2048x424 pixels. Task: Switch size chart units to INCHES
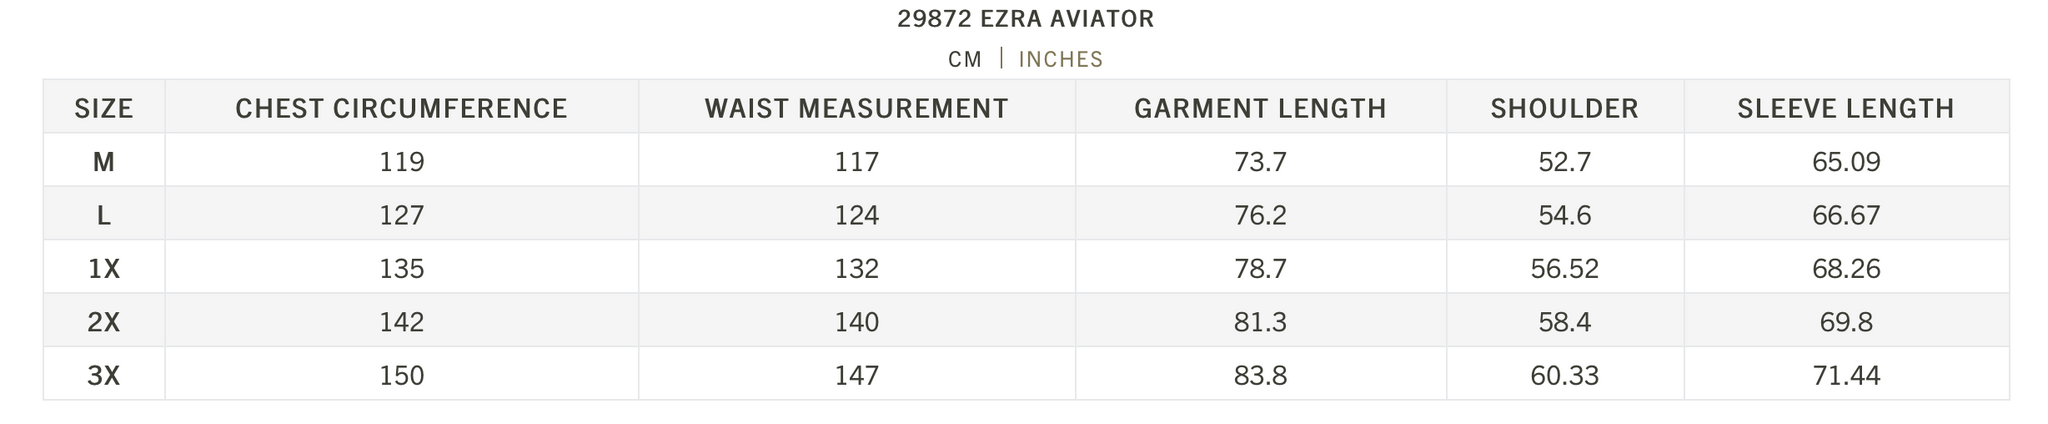(x=1060, y=59)
